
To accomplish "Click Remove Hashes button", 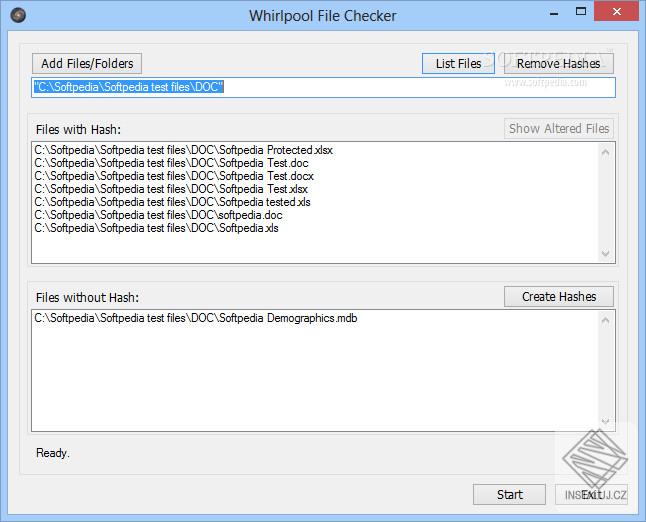I will 559,63.
